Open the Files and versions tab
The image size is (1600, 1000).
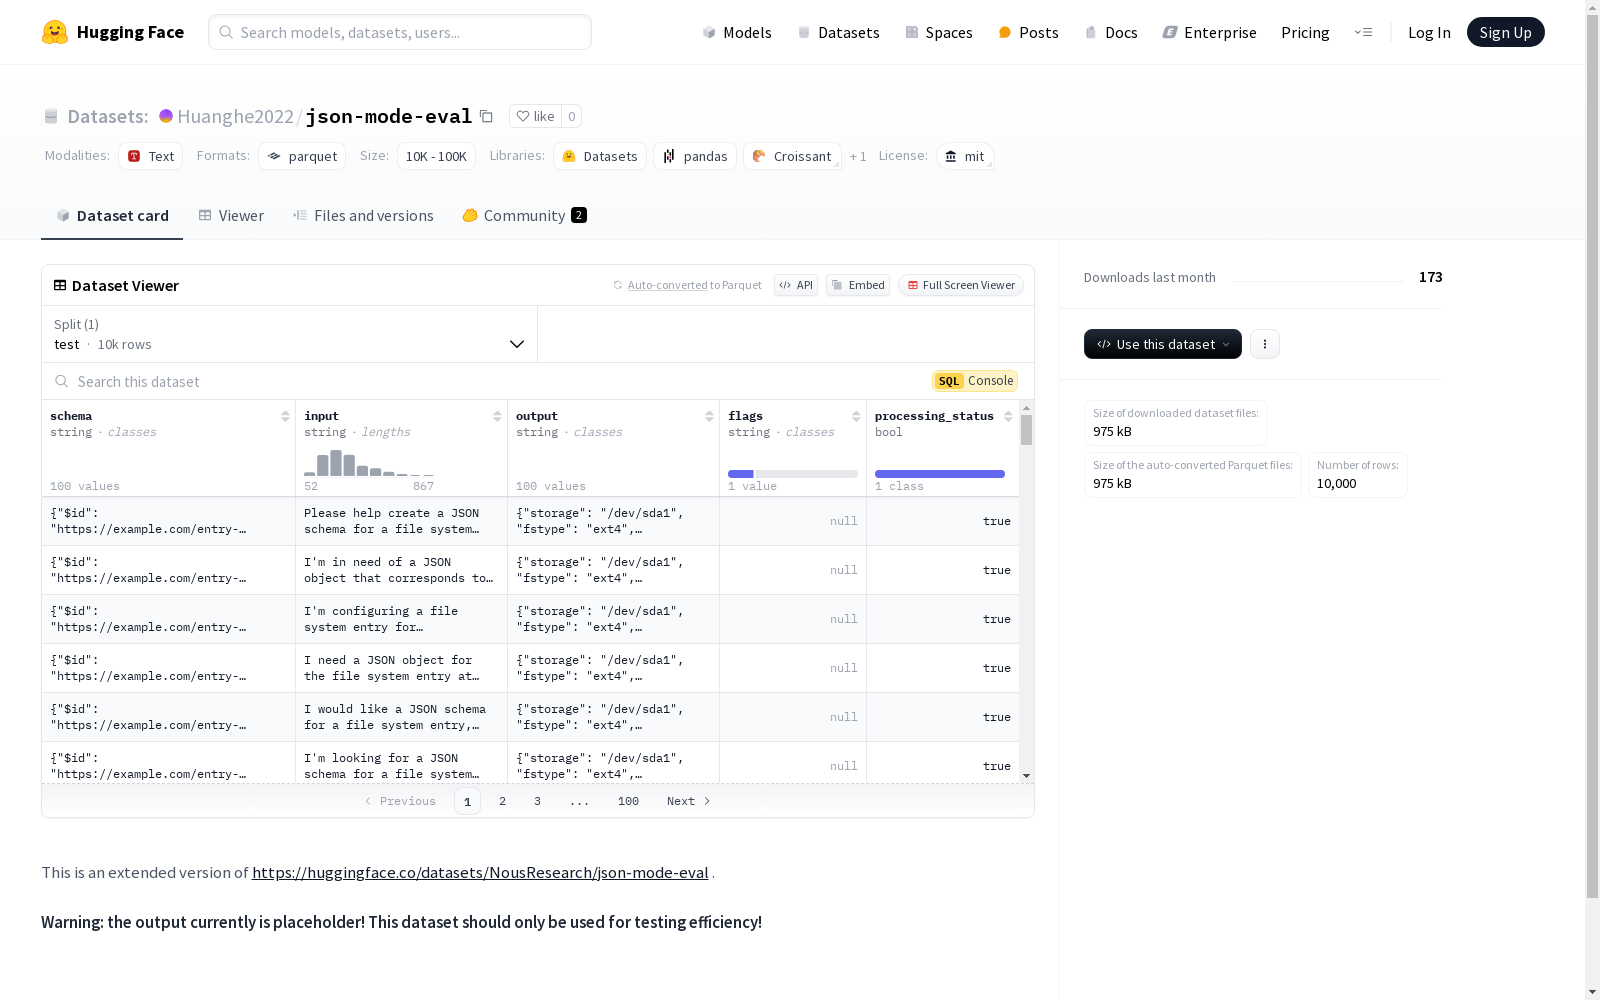(x=363, y=216)
